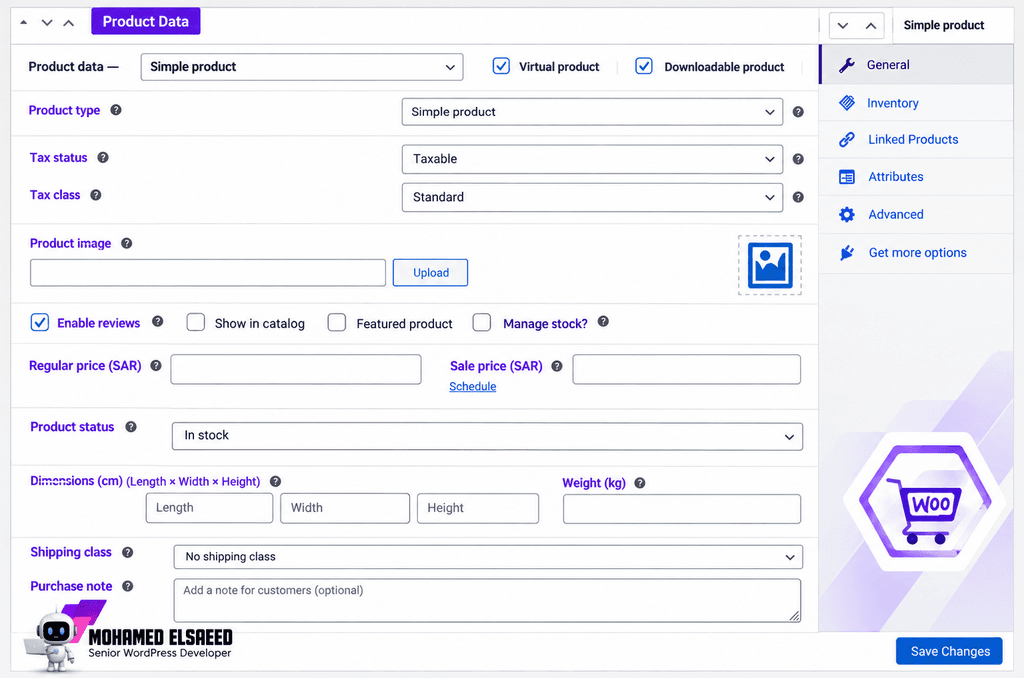Toggle the Enable reviews checkbox
Image resolution: width=1024 pixels, height=678 pixels.
tap(40, 322)
